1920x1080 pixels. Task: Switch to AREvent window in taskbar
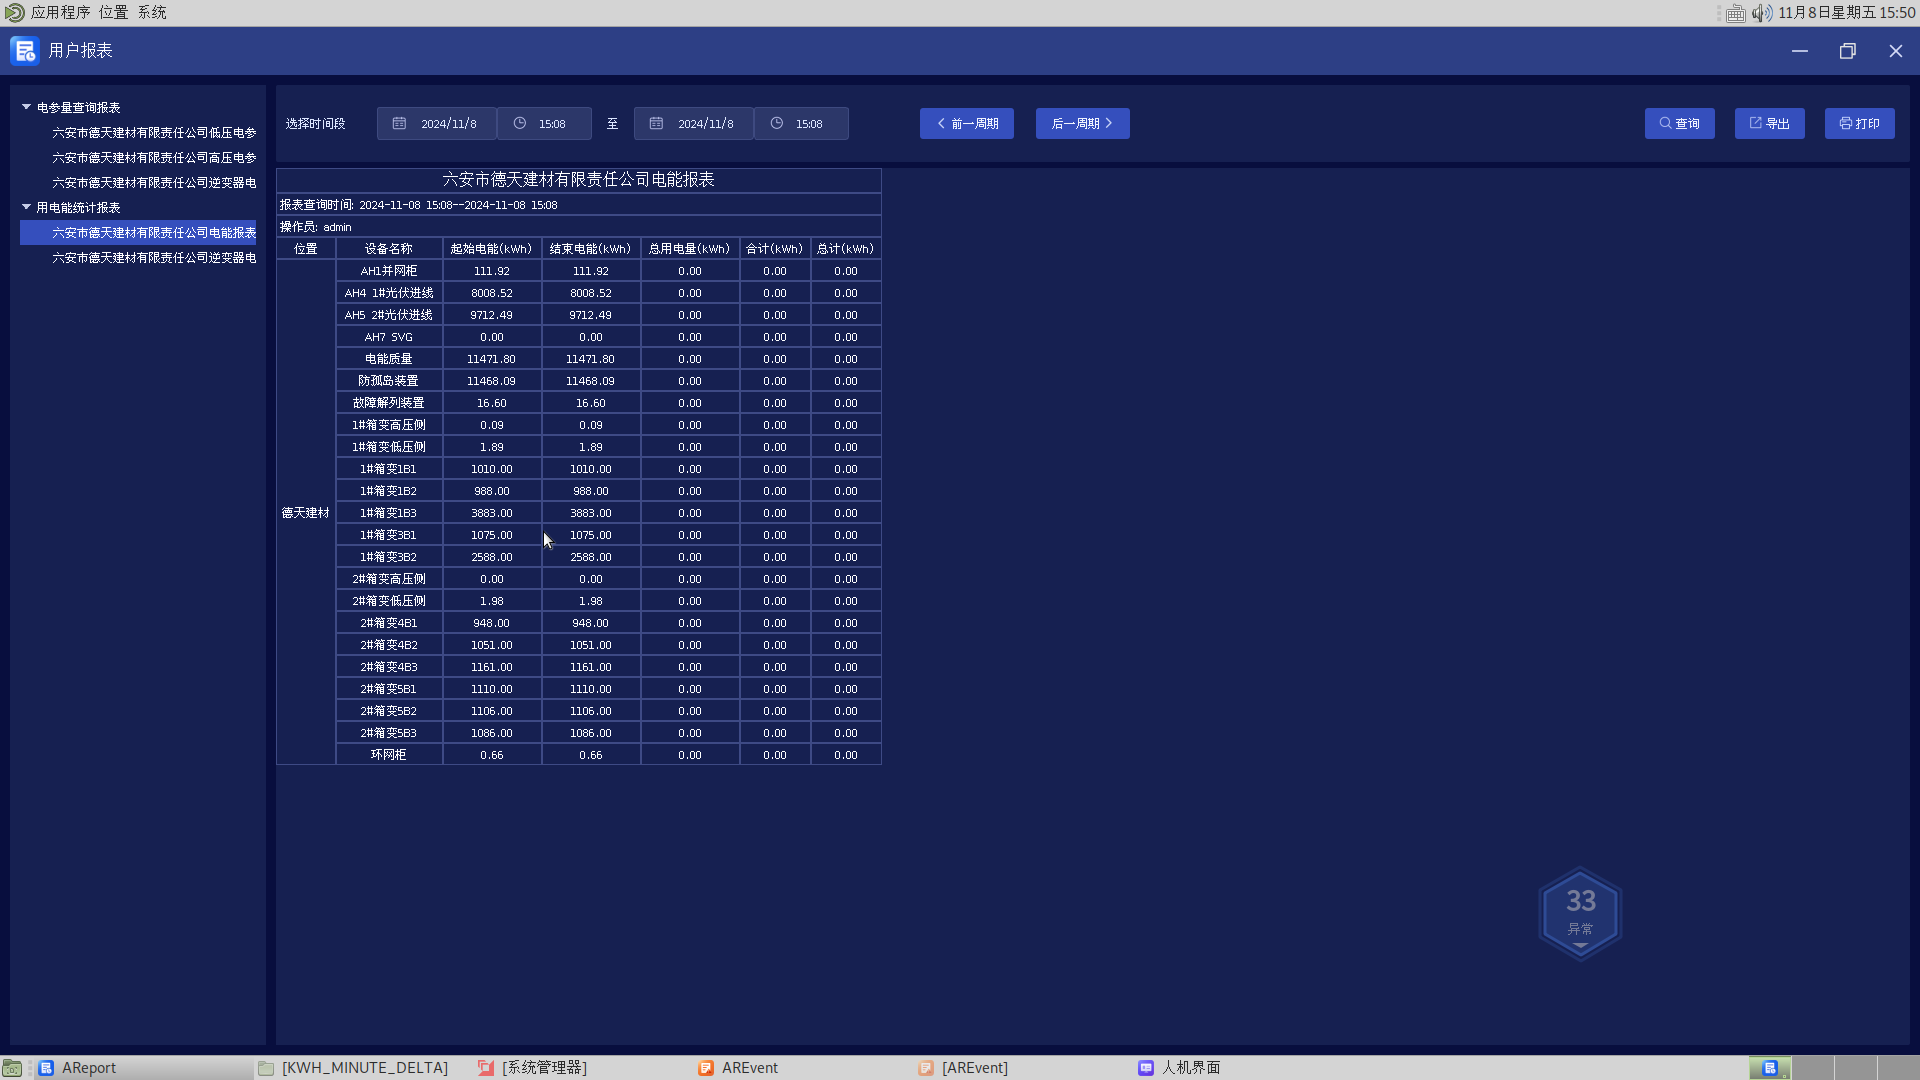pos(749,1067)
